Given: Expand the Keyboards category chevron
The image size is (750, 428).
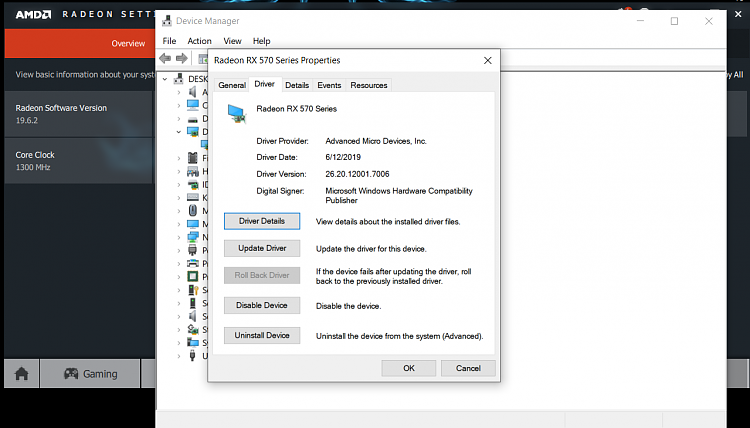Looking at the screenshot, I should pos(179,198).
